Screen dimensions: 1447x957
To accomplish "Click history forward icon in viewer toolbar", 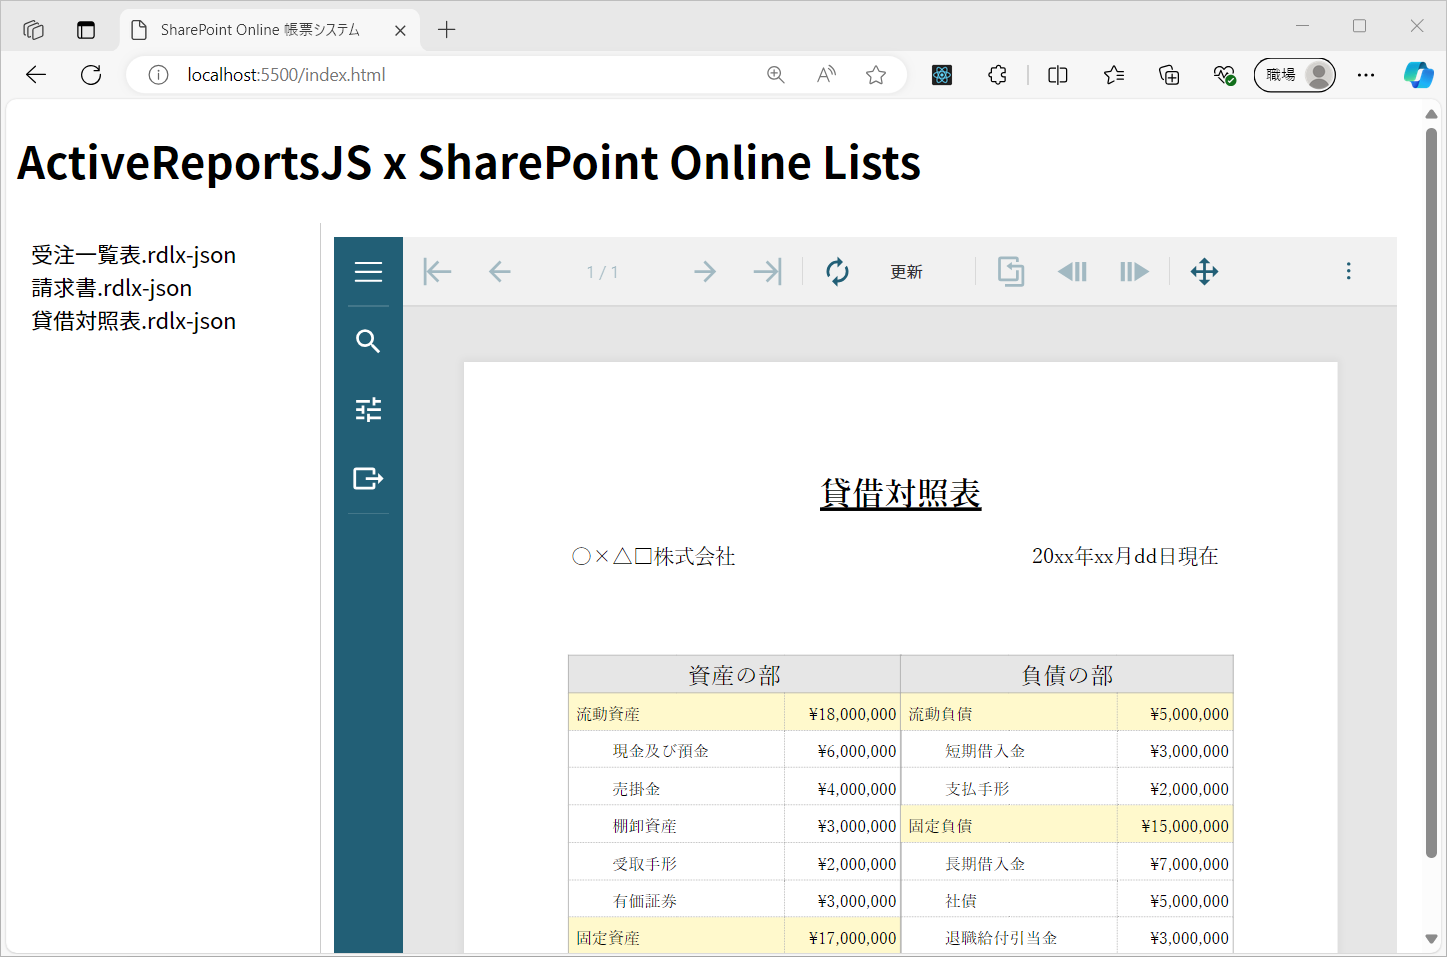I will click(x=1134, y=271).
